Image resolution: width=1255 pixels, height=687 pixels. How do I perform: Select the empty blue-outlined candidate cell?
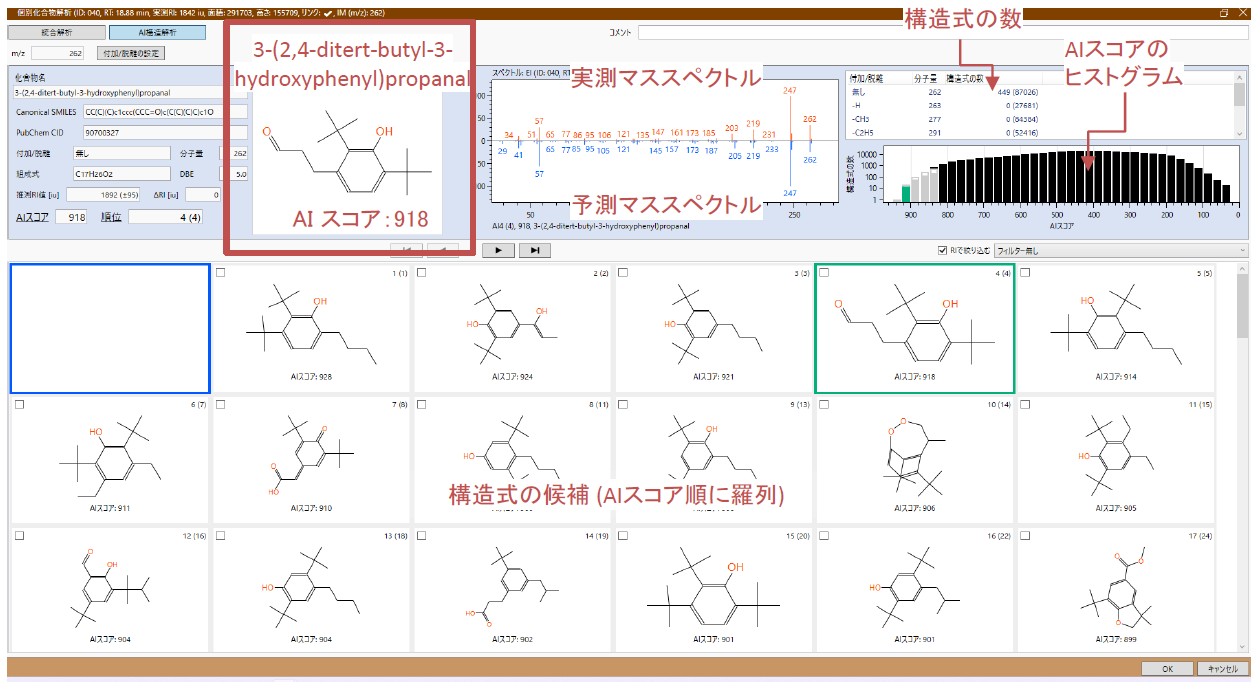110,329
